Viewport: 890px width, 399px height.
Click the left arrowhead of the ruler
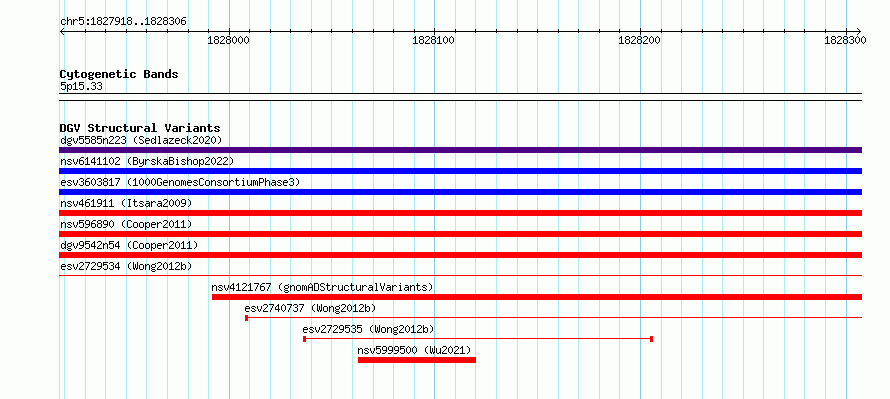click(x=62, y=31)
